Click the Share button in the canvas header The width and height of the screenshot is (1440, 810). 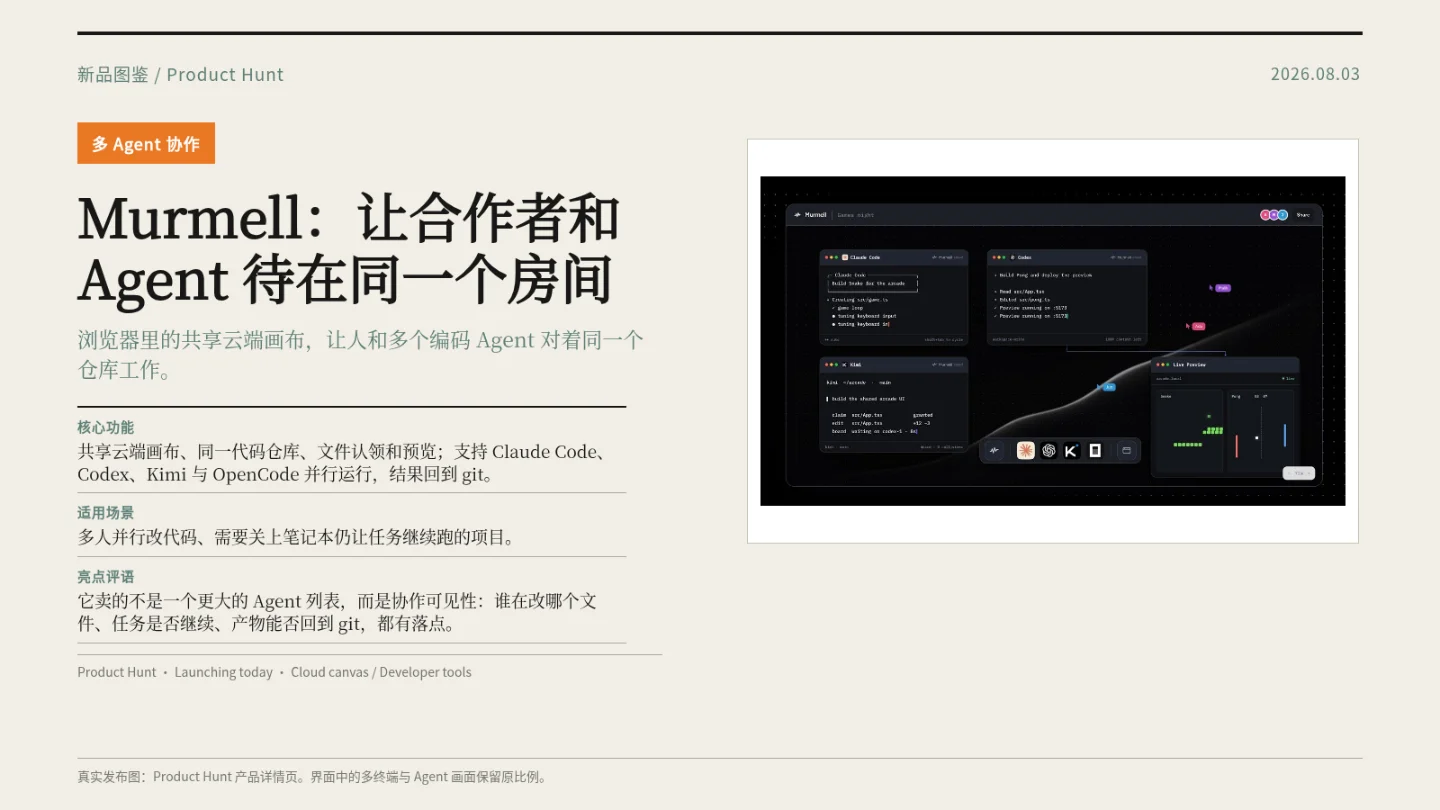pyautogui.click(x=1303, y=215)
